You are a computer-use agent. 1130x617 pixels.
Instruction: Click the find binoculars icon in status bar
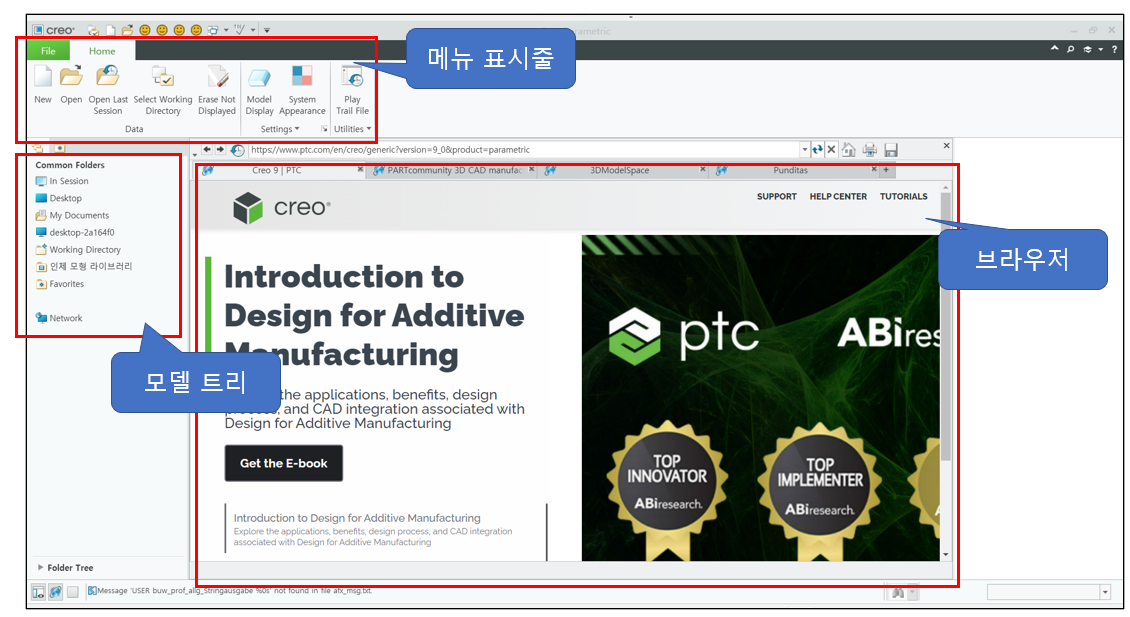pos(898,592)
